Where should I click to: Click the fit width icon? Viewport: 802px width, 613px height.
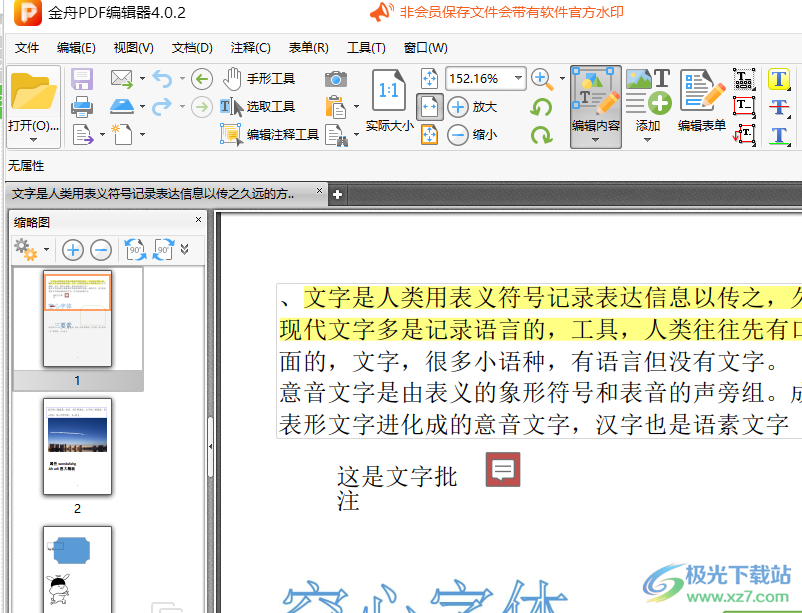(430, 107)
